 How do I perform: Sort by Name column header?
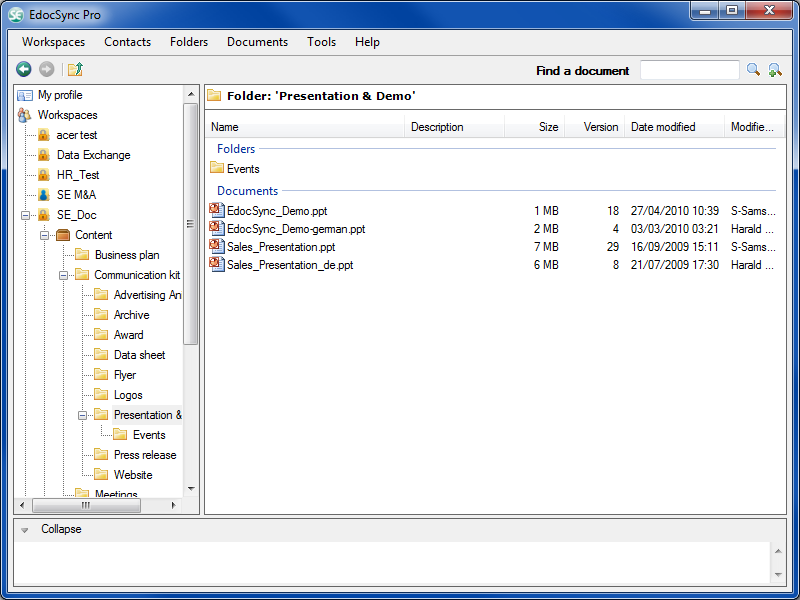305,127
